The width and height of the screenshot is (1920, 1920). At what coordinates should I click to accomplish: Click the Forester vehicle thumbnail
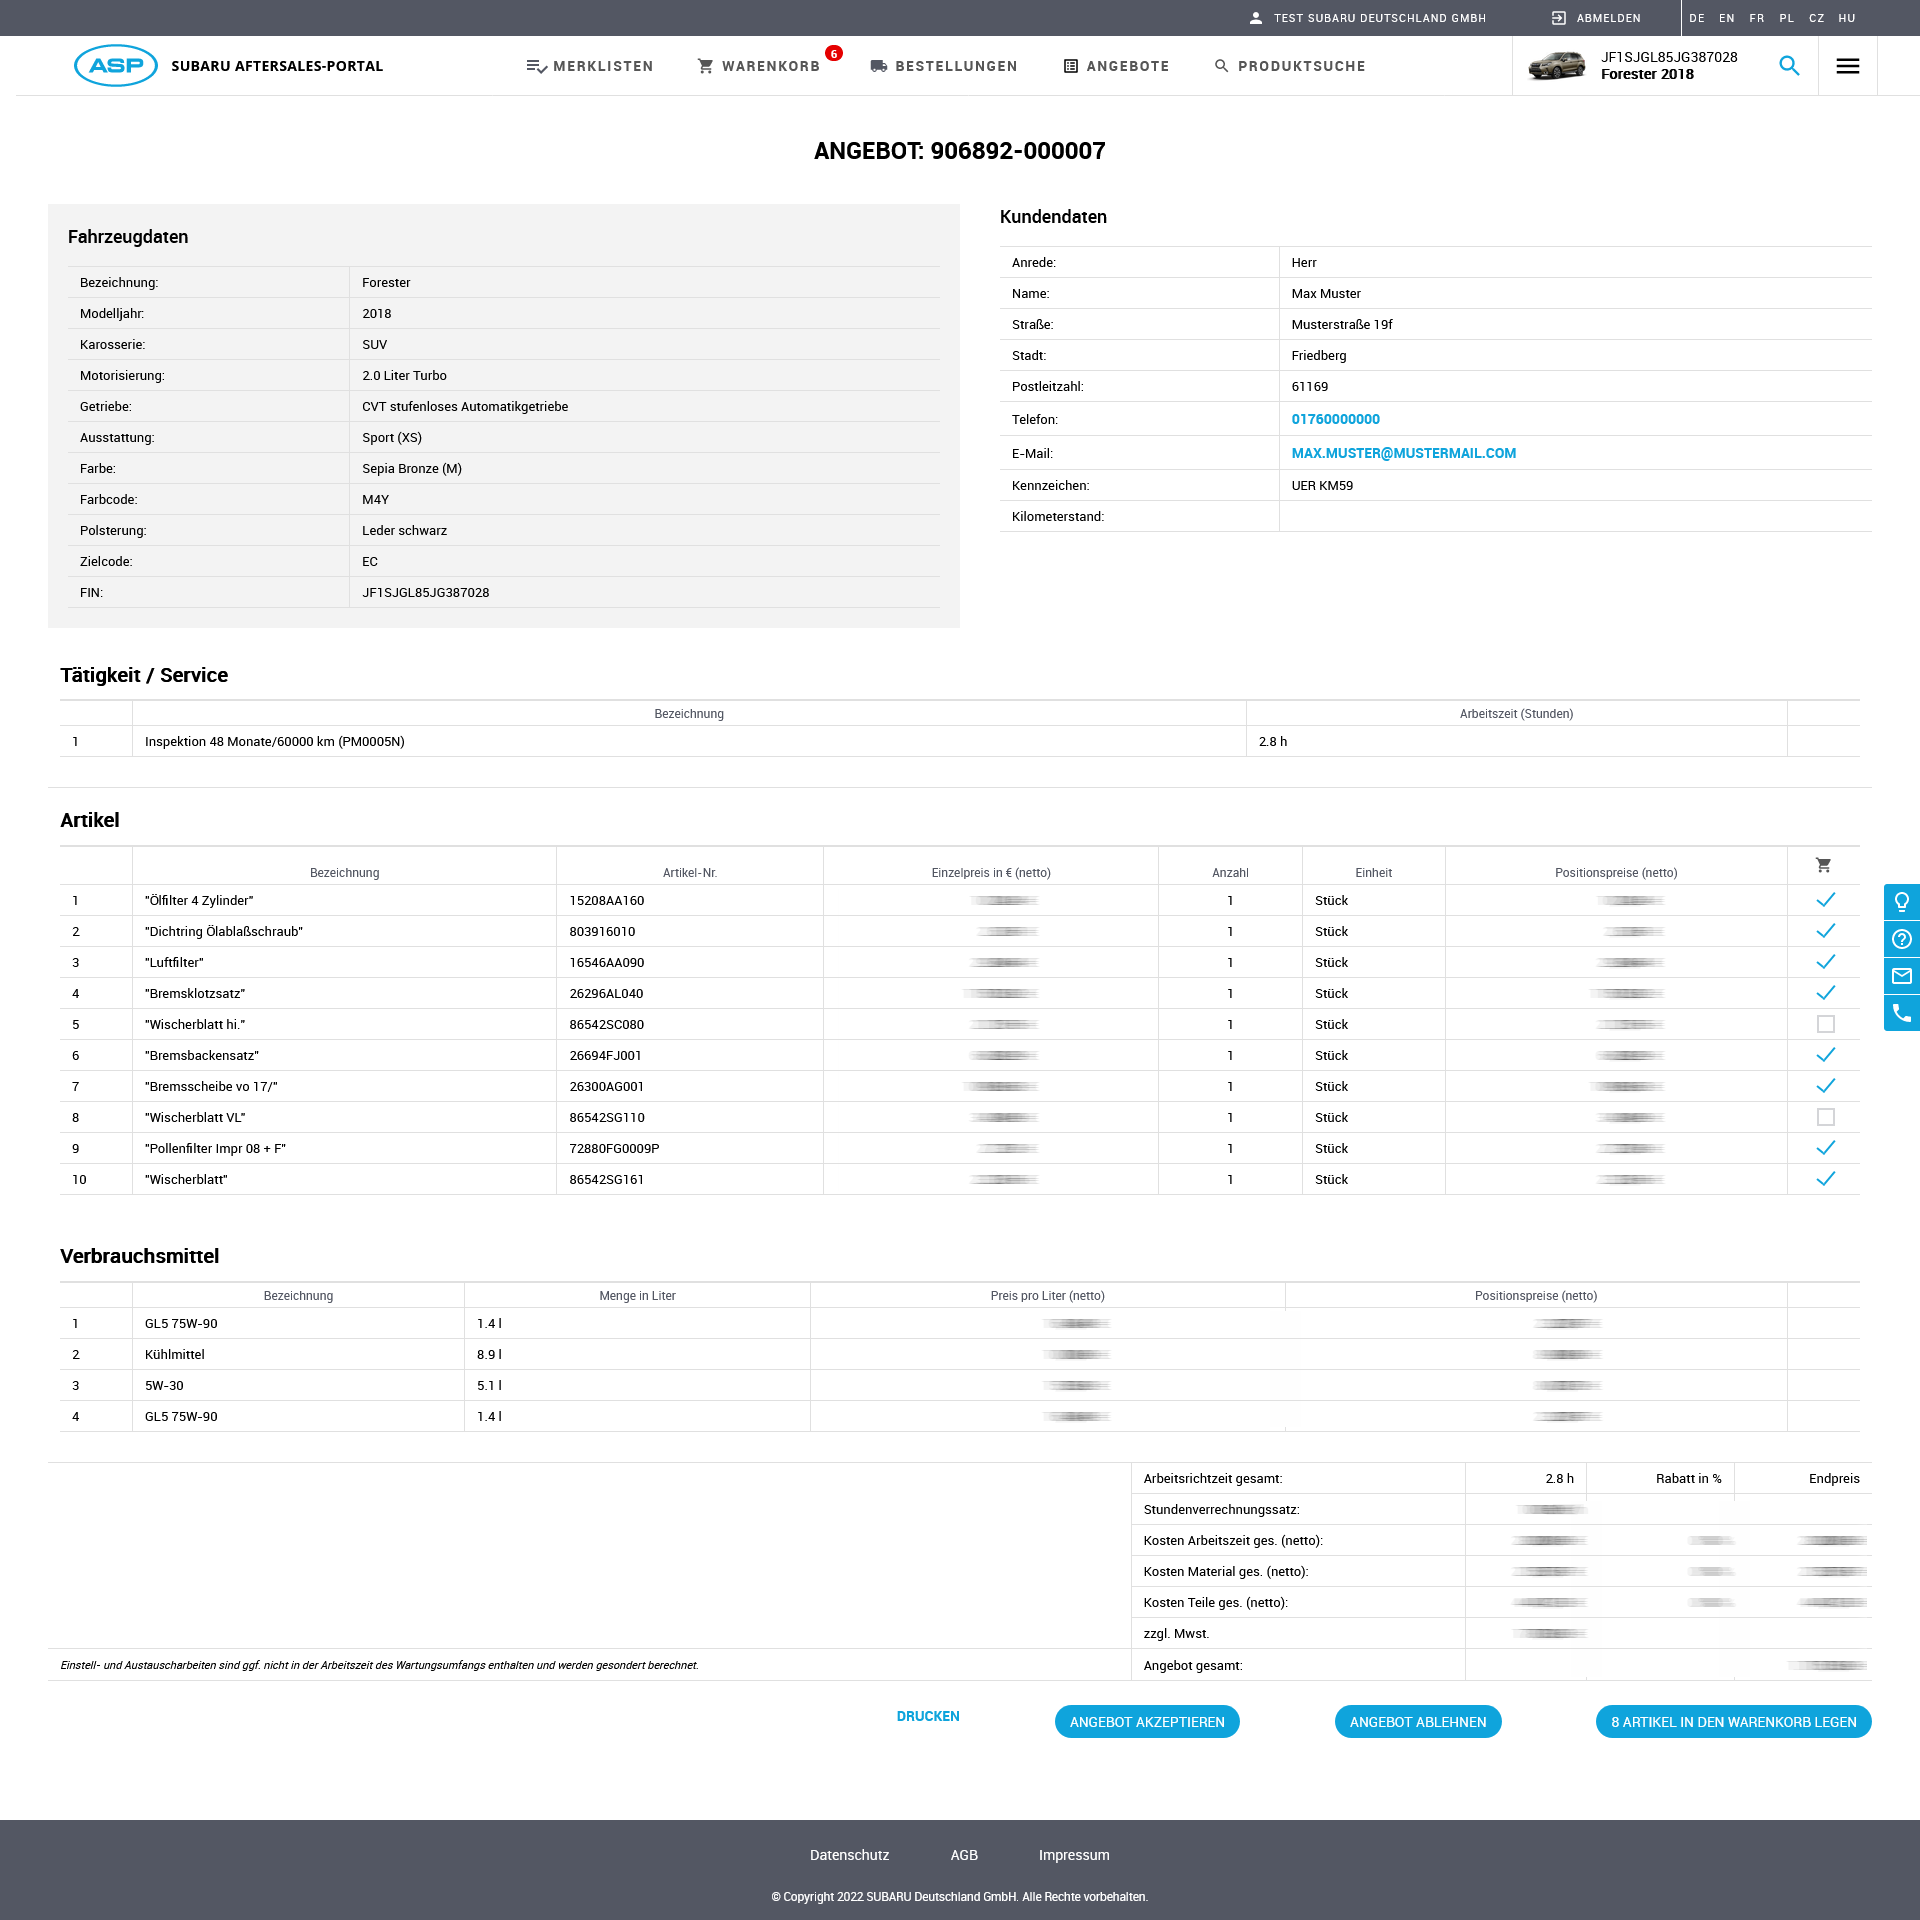1556,66
